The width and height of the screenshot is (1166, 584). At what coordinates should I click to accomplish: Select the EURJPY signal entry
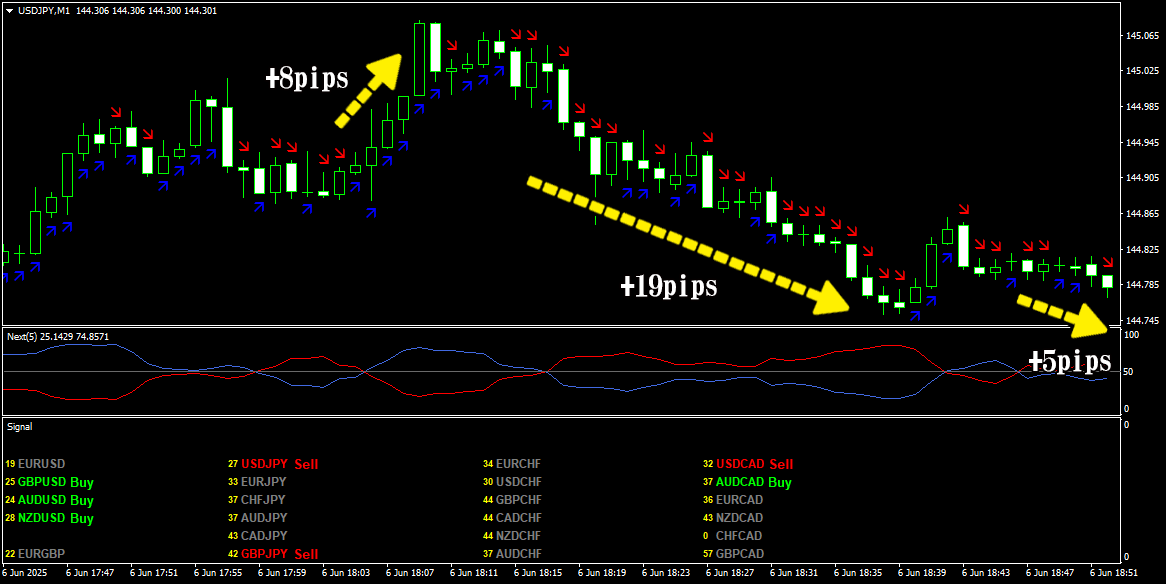tap(257, 482)
